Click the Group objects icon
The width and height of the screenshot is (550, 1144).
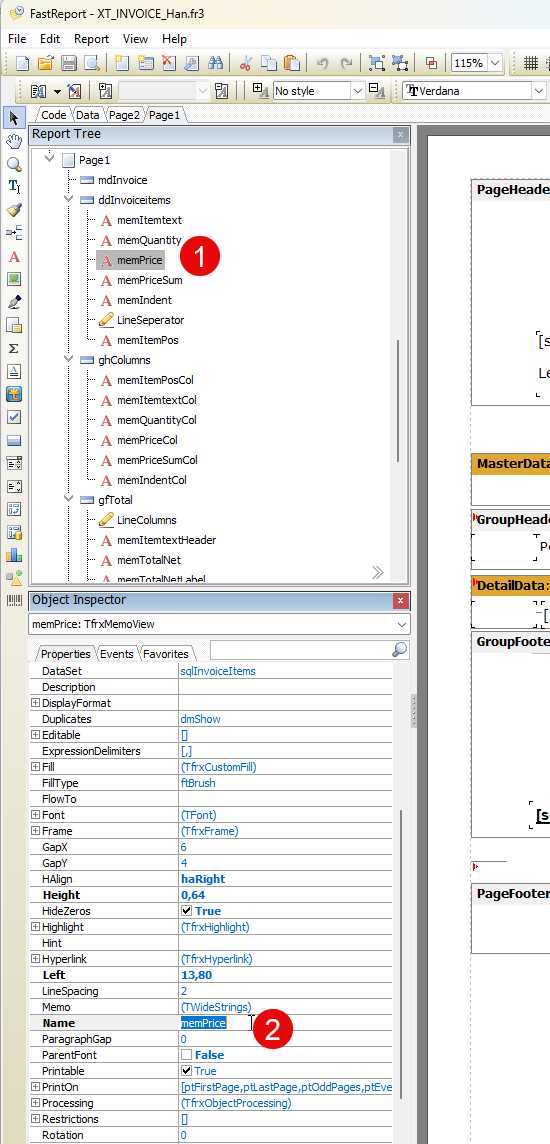[376, 63]
